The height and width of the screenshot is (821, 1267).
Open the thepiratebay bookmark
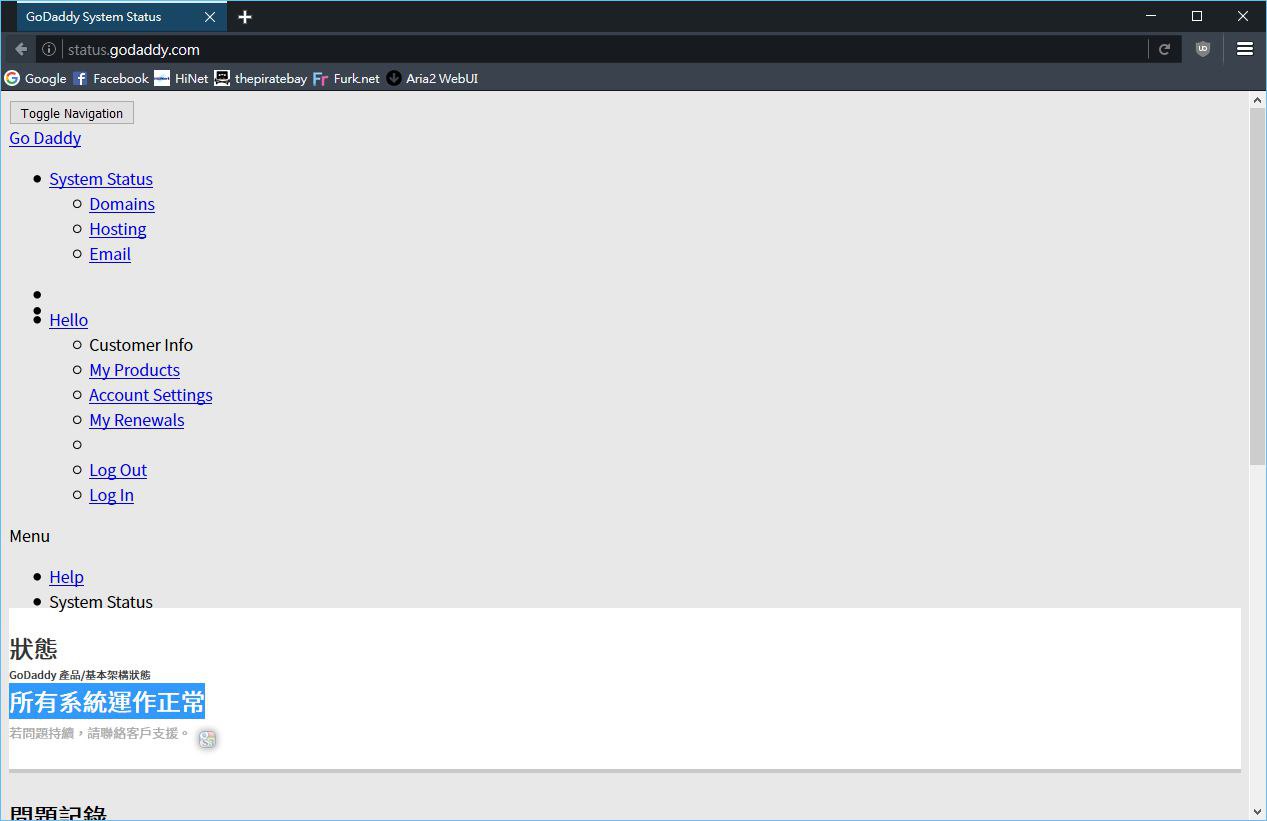[x=260, y=78]
